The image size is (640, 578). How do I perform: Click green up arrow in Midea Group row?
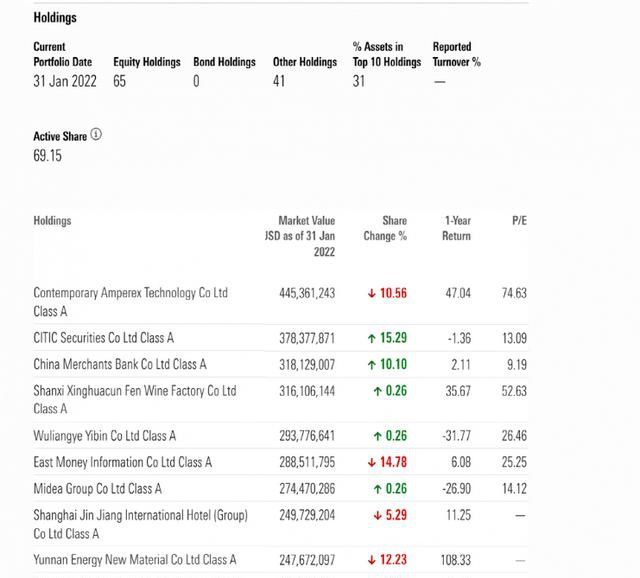pyautogui.click(x=378, y=489)
